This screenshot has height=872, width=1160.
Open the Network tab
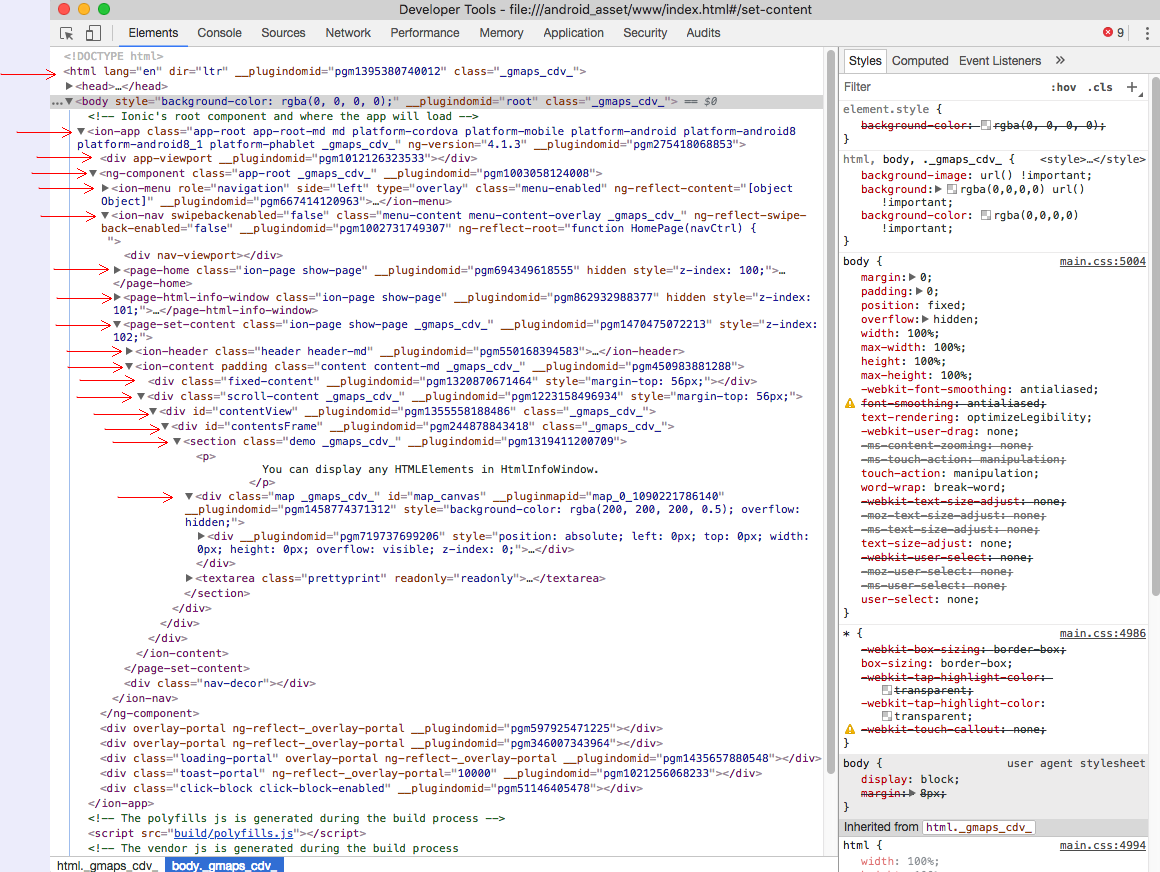(x=348, y=33)
